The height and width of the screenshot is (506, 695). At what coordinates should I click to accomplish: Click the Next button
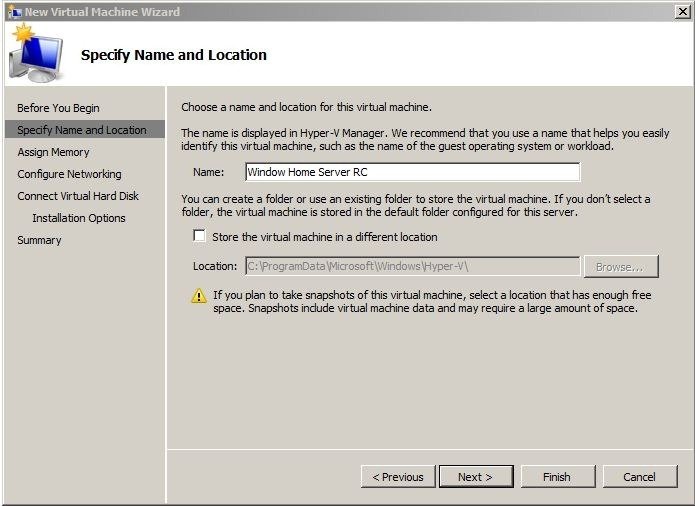[476, 477]
